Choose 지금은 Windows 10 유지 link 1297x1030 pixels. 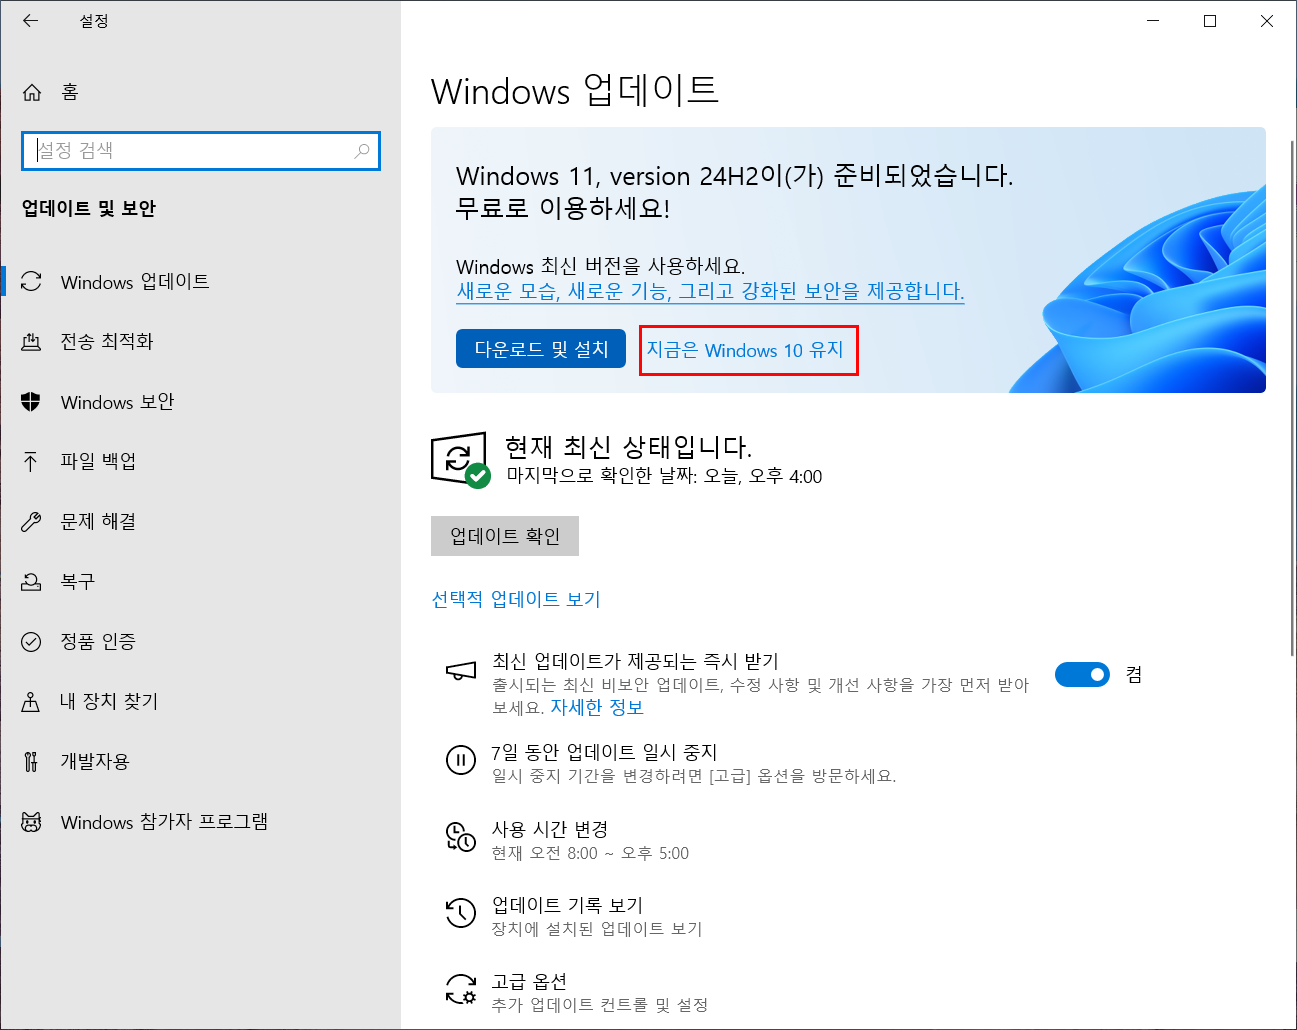[x=745, y=350]
